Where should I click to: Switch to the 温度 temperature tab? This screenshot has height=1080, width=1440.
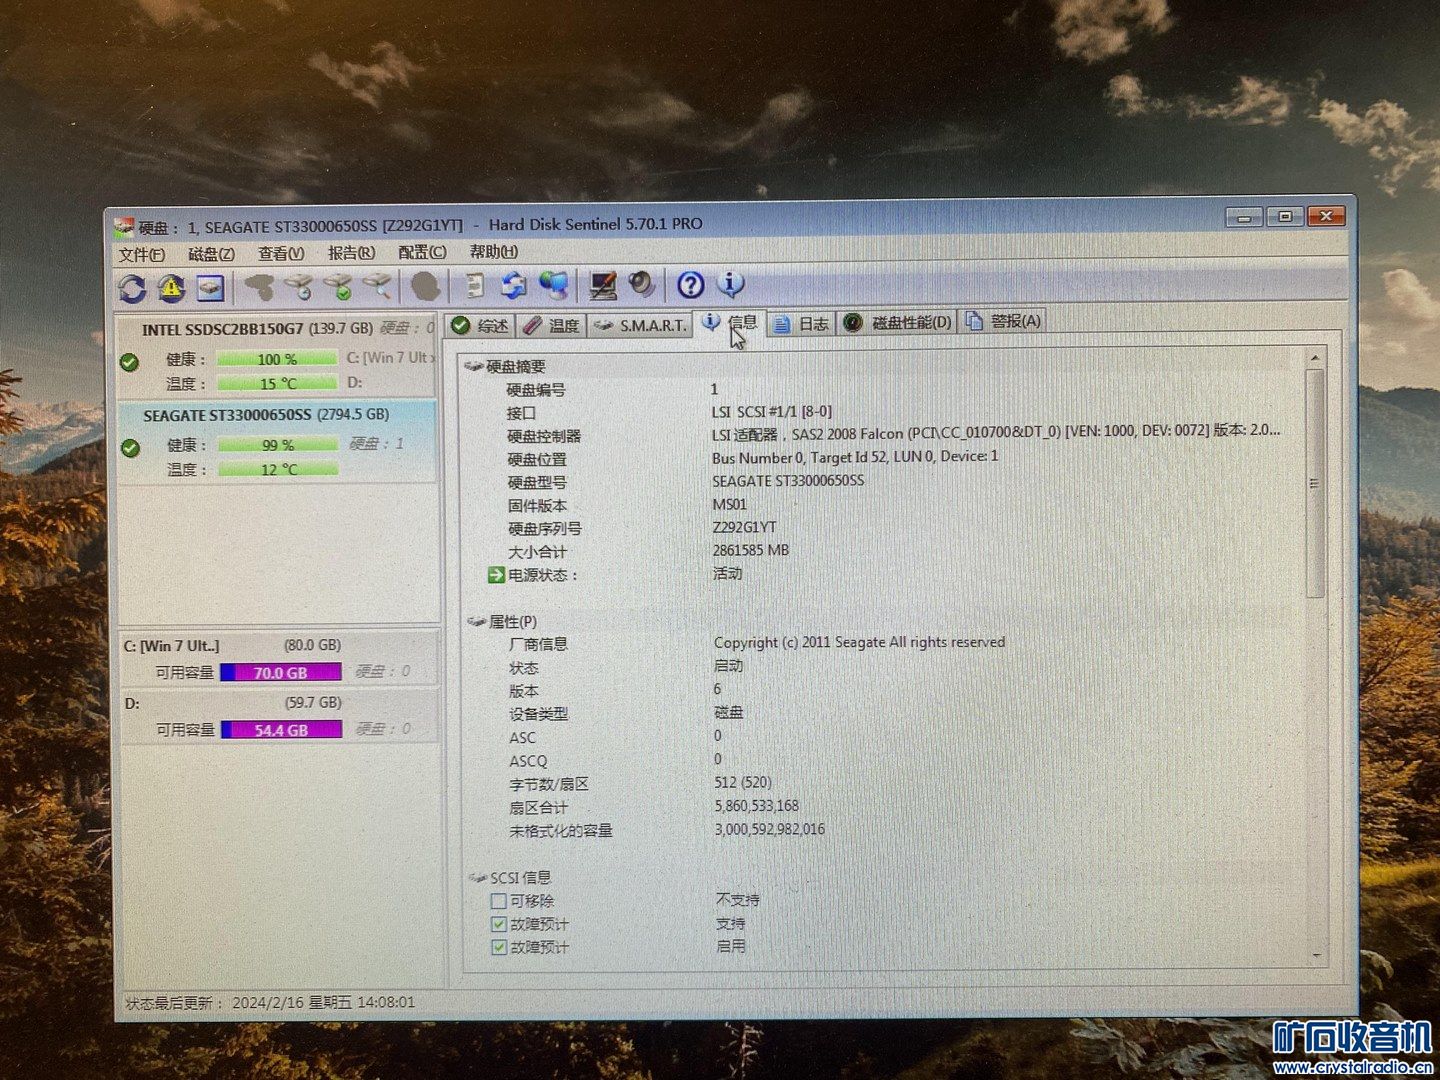point(551,325)
